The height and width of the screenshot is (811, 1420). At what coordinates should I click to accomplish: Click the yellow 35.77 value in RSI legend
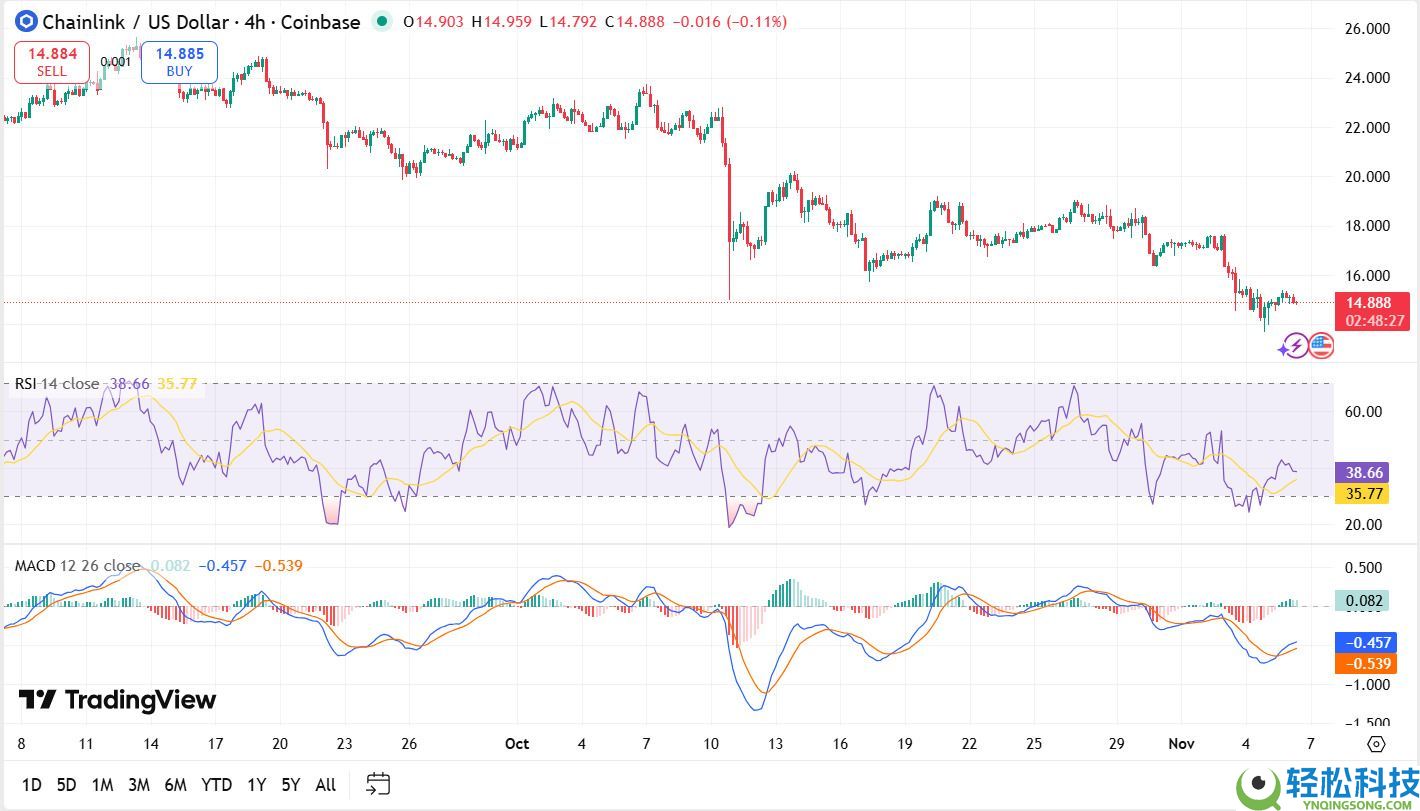click(176, 384)
